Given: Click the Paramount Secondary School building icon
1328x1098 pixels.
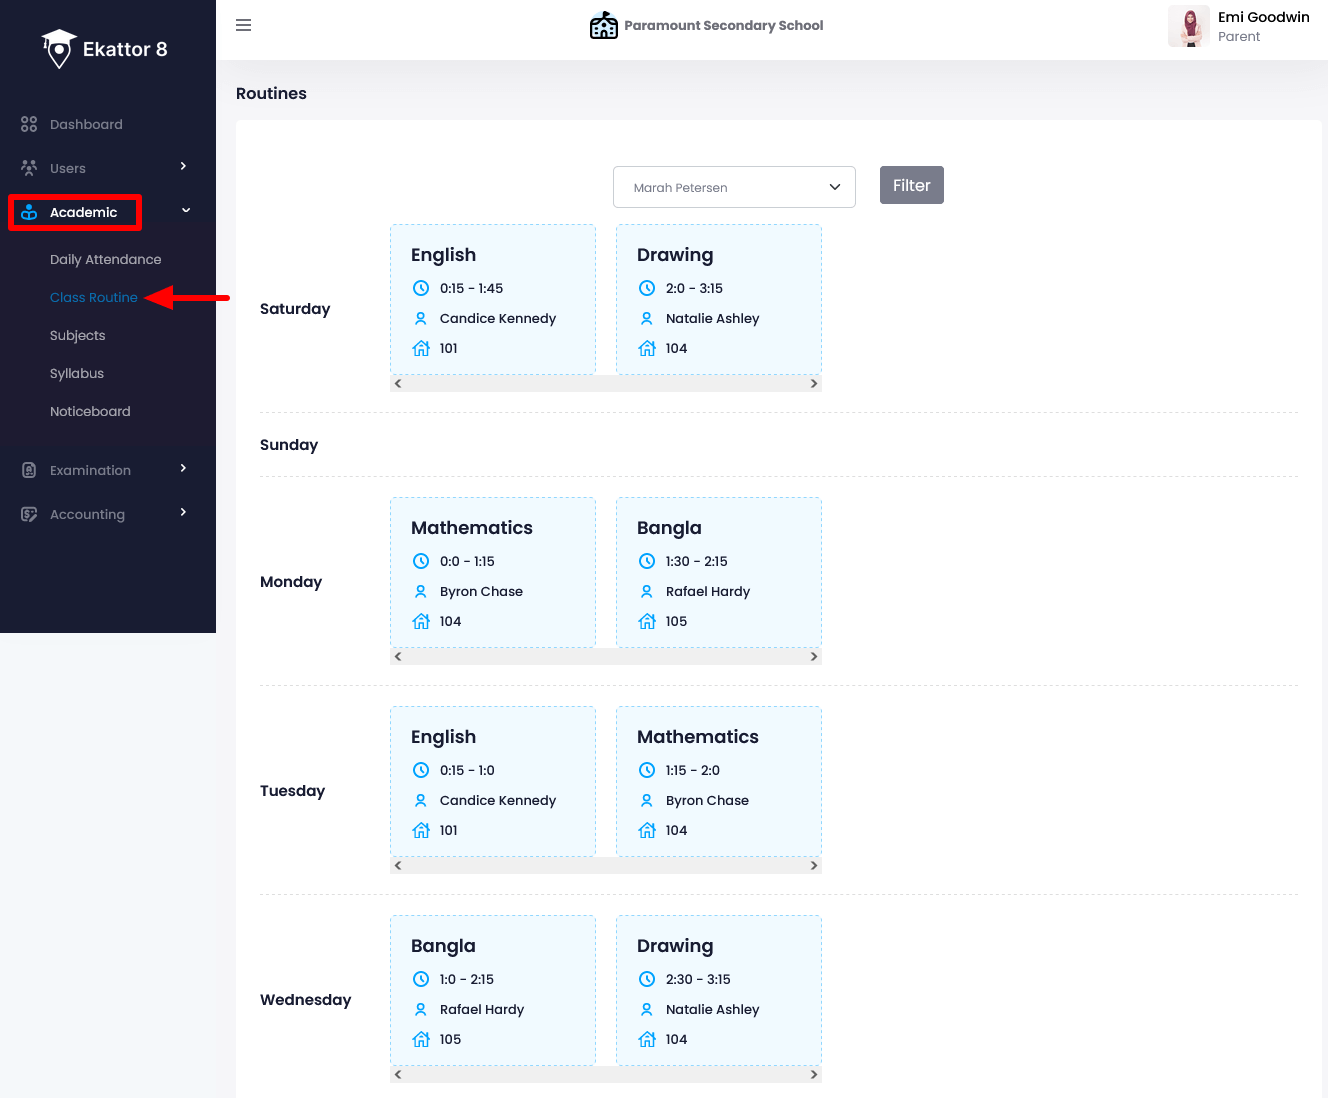Looking at the screenshot, I should (603, 25).
